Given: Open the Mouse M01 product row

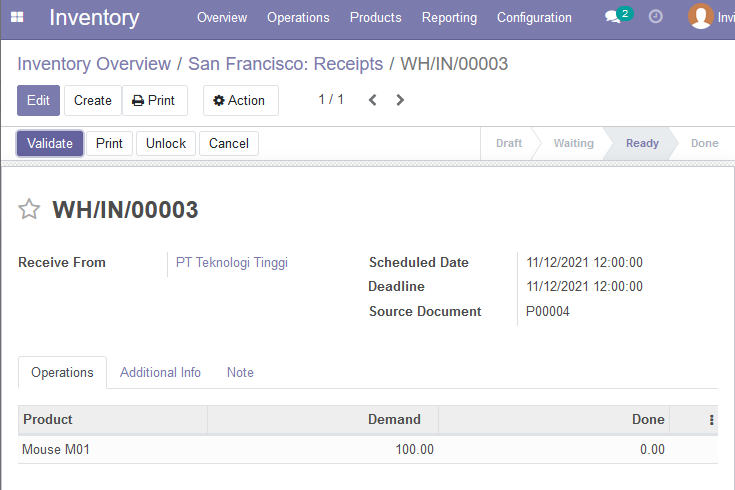Looking at the screenshot, I should [368, 450].
